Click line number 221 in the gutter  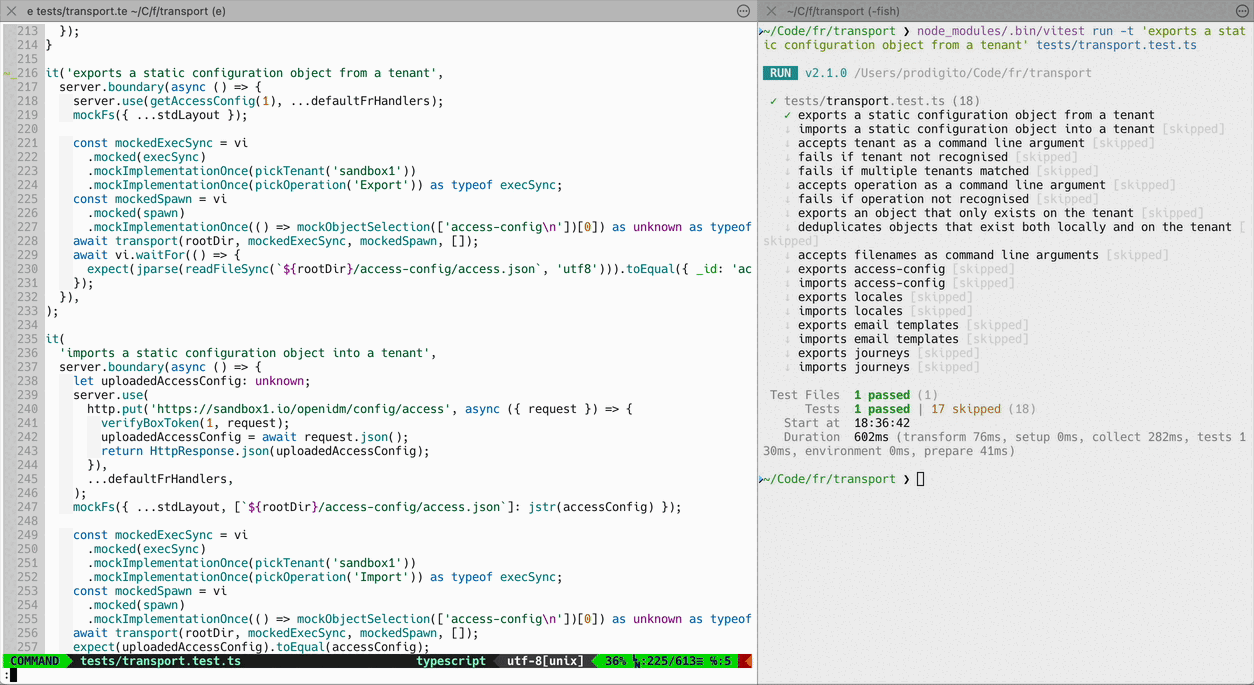(27, 143)
